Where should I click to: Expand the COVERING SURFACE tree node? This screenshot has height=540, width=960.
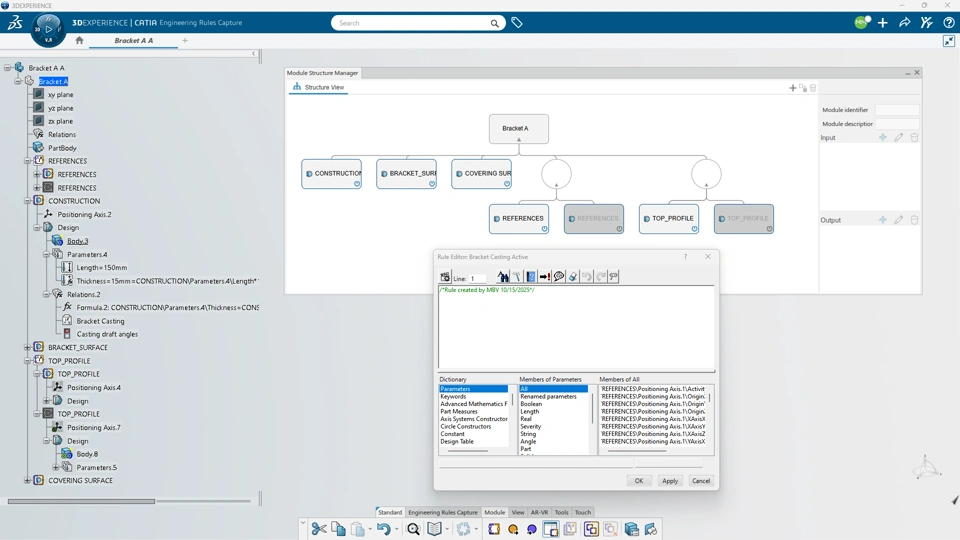pyautogui.click(x=27, y=481)
